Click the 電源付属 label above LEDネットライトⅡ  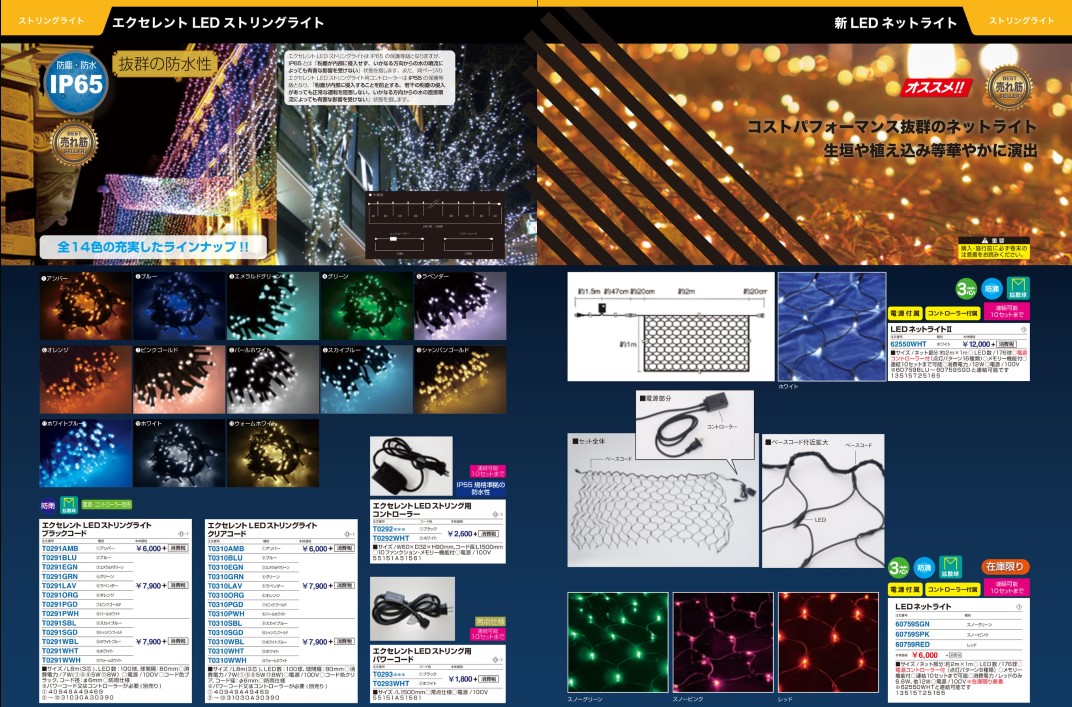click(x=904, y=314)
